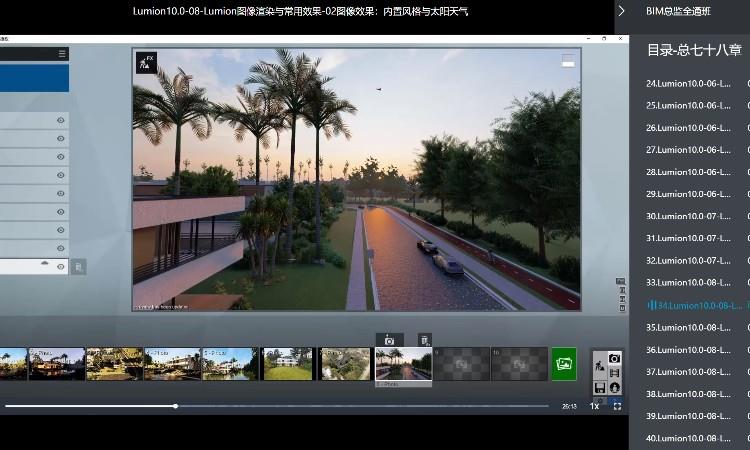The height and width of the screenshot is (450, 750).
Task: Open chapter 24.Lumion10.0-06 in the list
Action: pyautogui.click(x=688, y=84)
